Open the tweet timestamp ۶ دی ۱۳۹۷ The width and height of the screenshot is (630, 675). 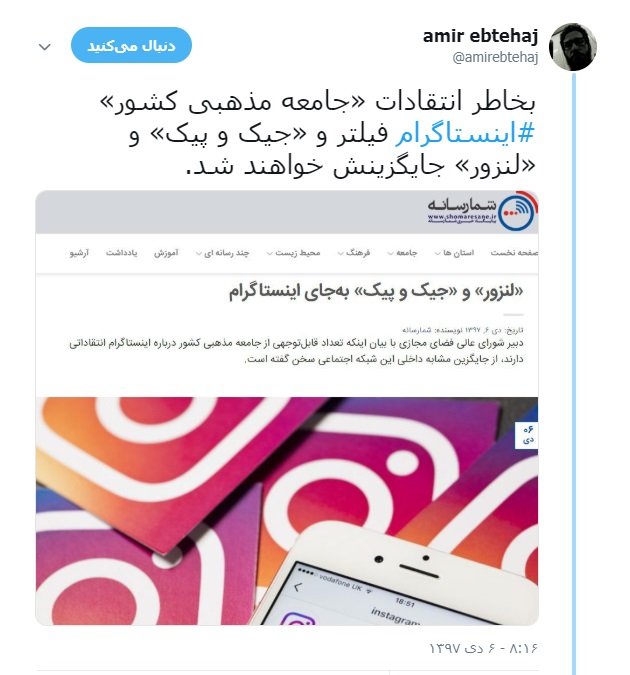click(x=484, y=648)
